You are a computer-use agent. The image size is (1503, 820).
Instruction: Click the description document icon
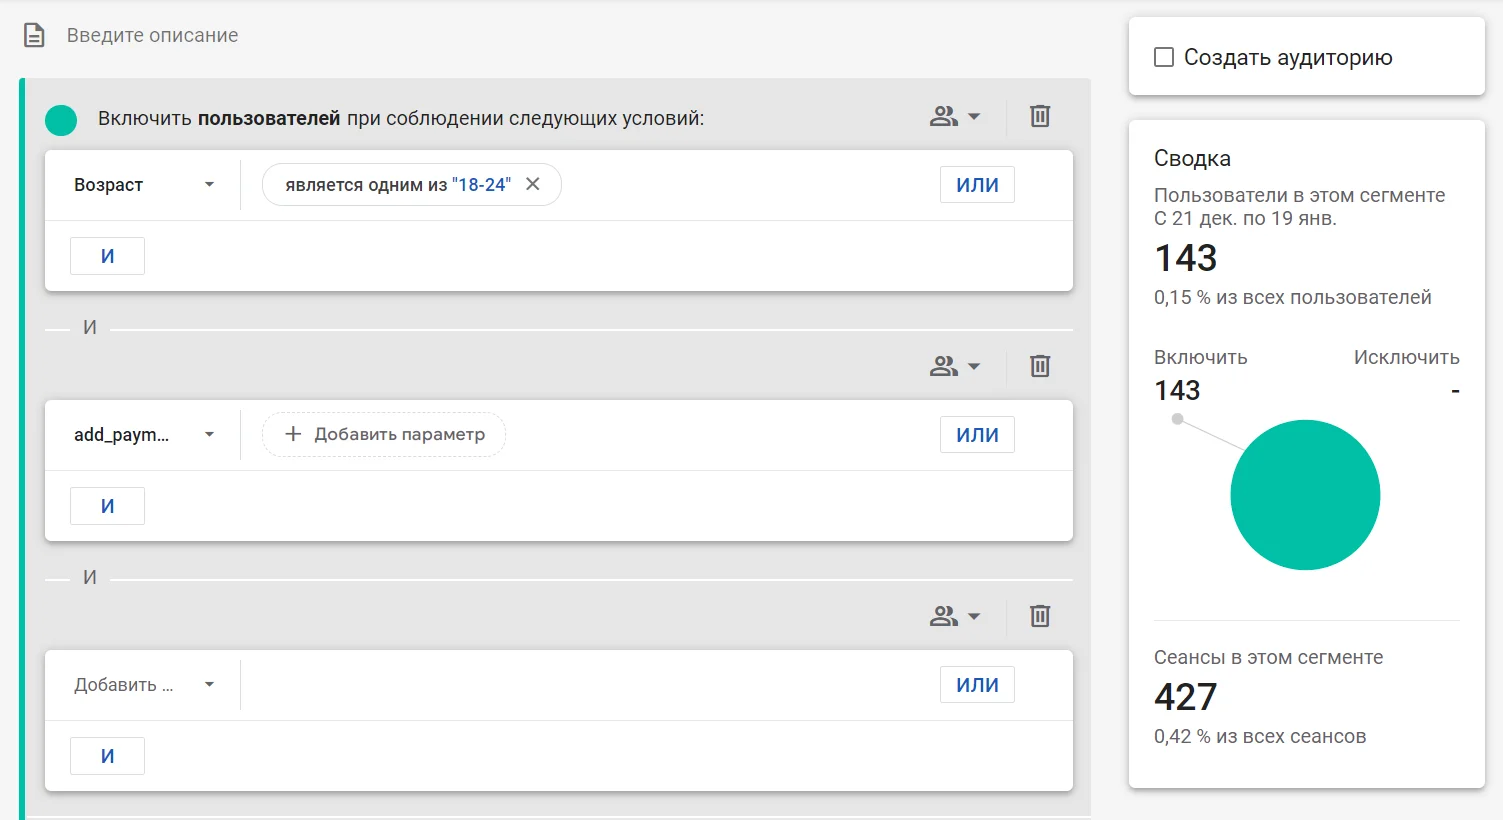coord(34,36)
